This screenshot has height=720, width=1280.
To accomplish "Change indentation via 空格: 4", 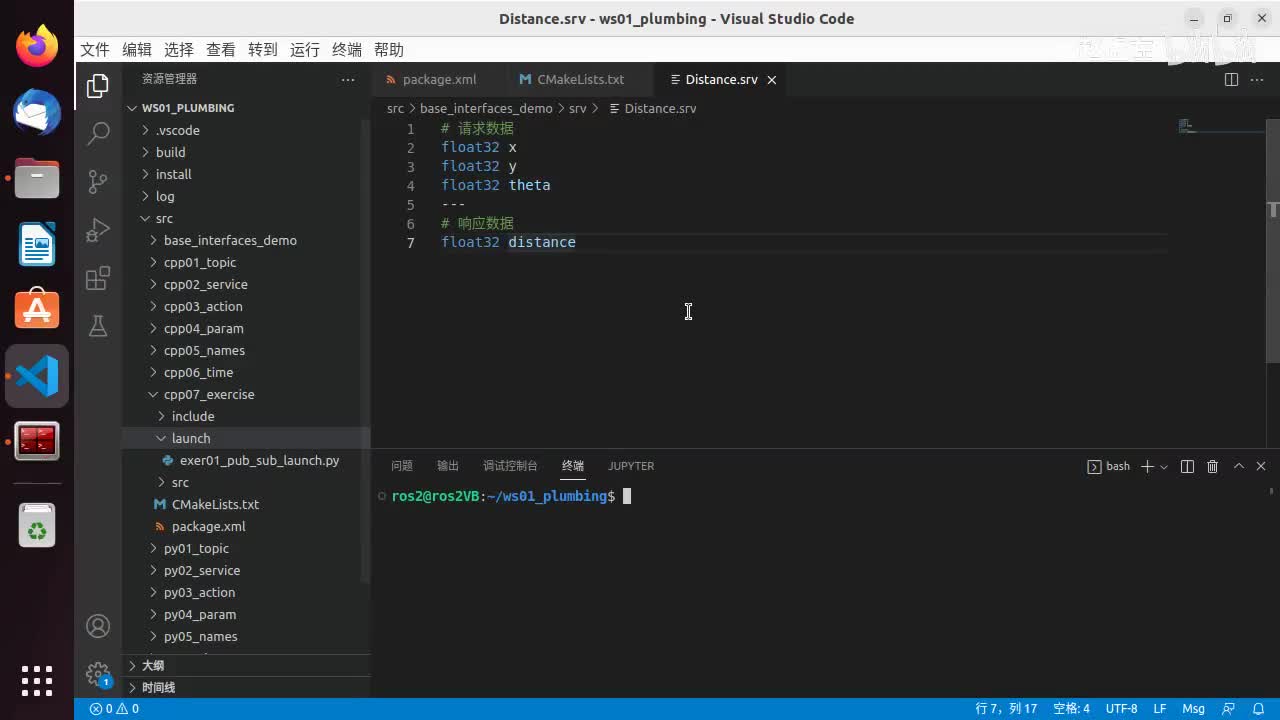I will point(1071,709).
